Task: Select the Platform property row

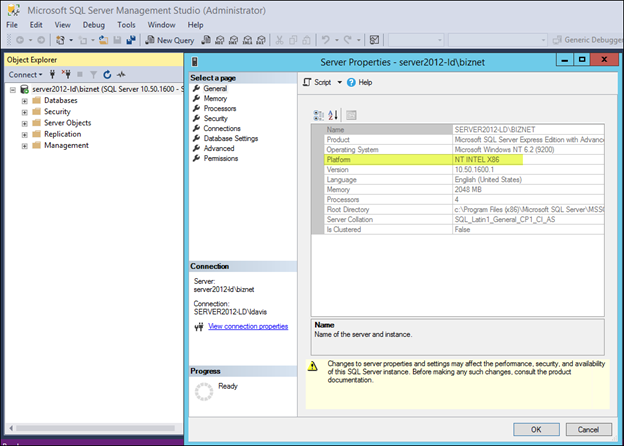Action: click(x=464, y=160)
